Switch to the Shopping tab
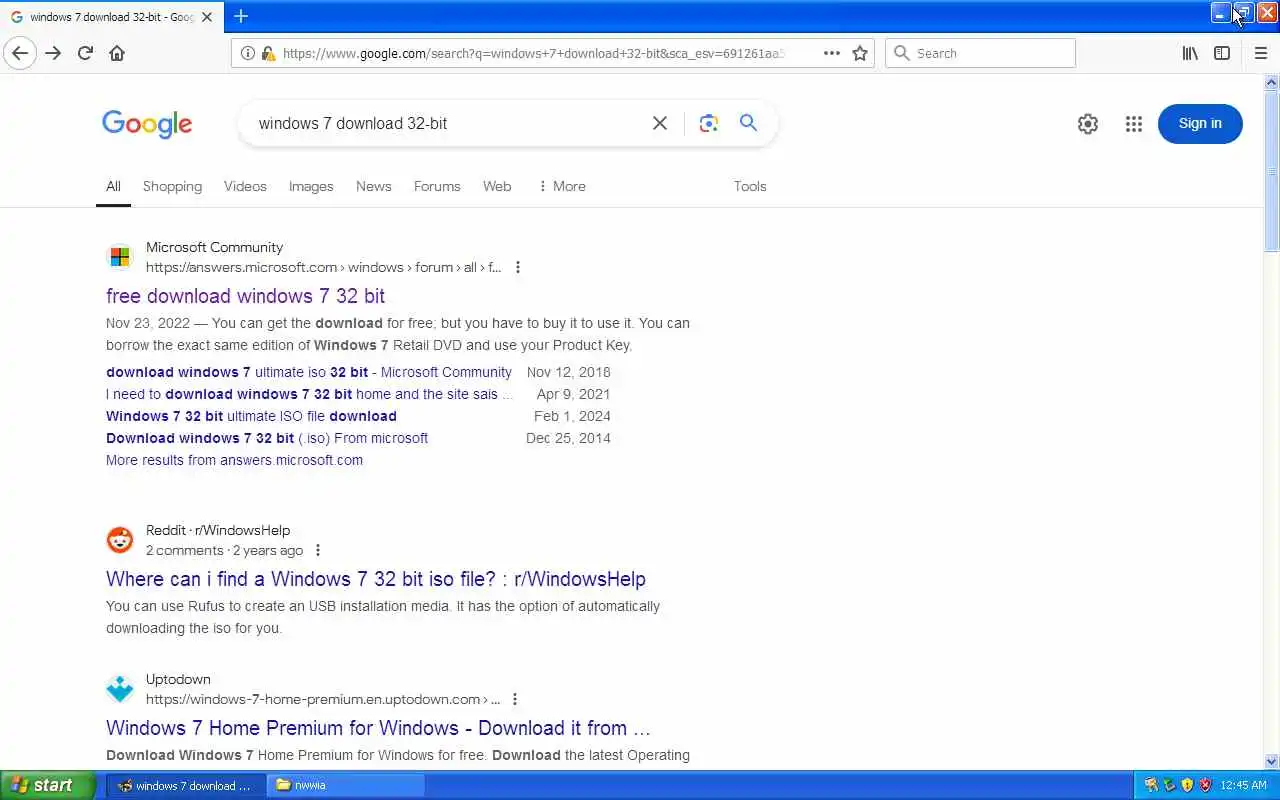The width and height of the screenshot is (1280, 800). click(172, 186)
